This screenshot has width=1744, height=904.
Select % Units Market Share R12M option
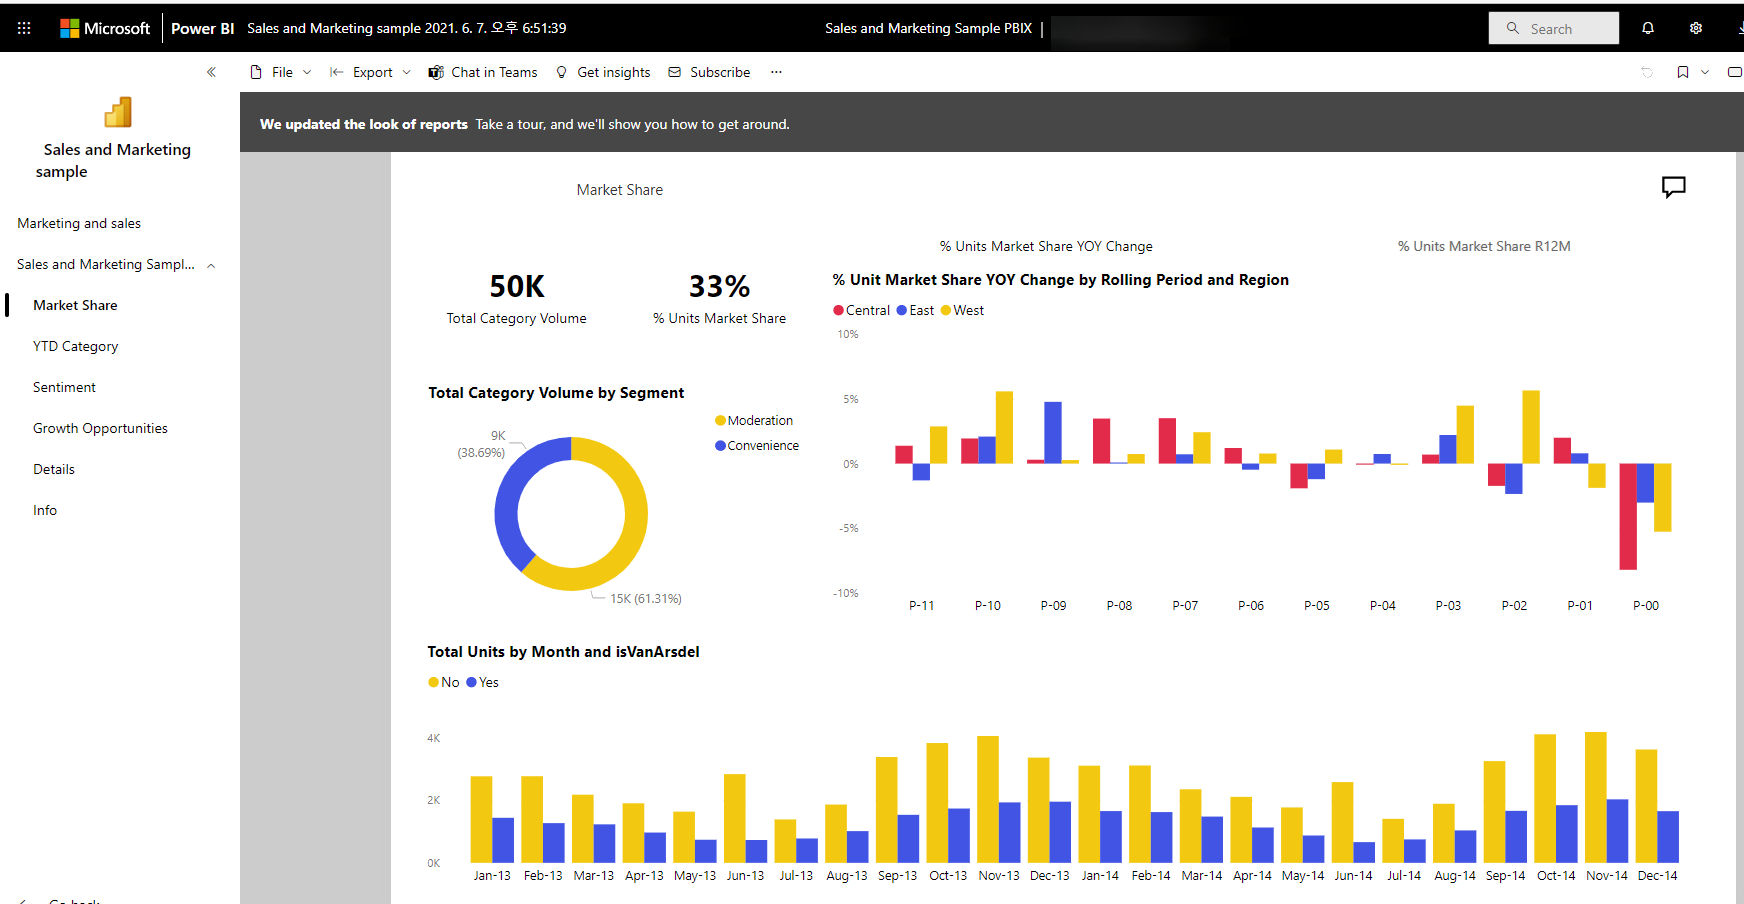point(1483,246)
